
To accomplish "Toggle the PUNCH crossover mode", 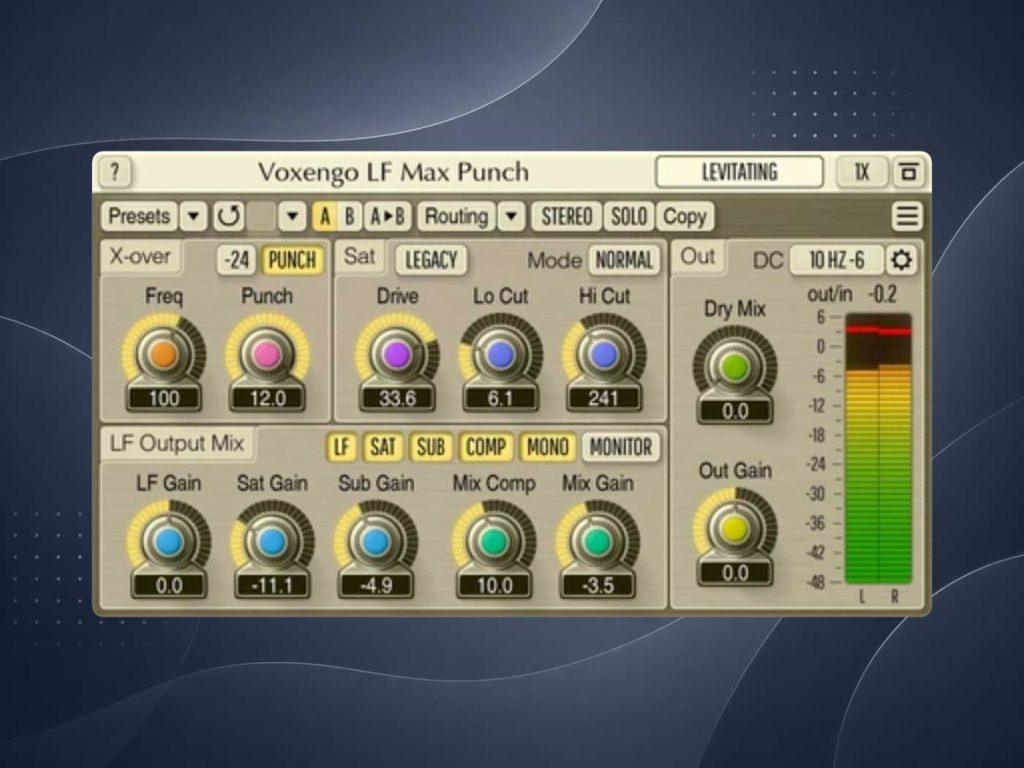I will (292, 260).
